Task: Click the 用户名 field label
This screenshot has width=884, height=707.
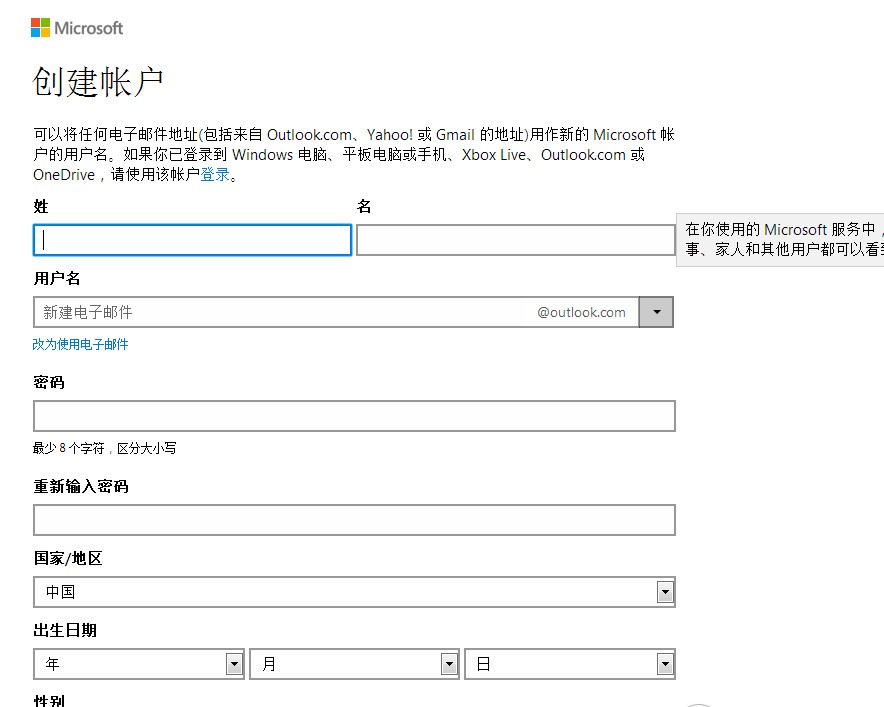Action: 56,278
